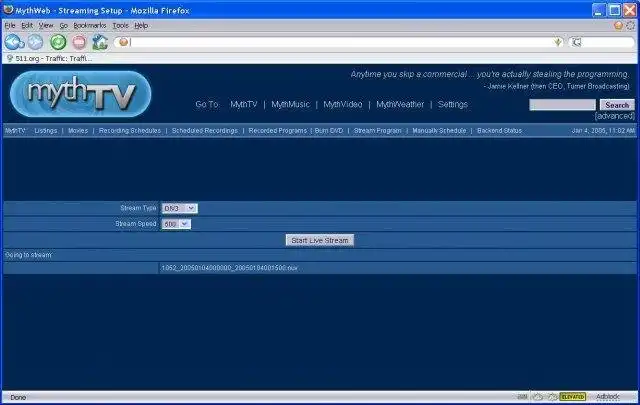Open the advanced search link
The image size is (640, 405).
tap(615, 116)
